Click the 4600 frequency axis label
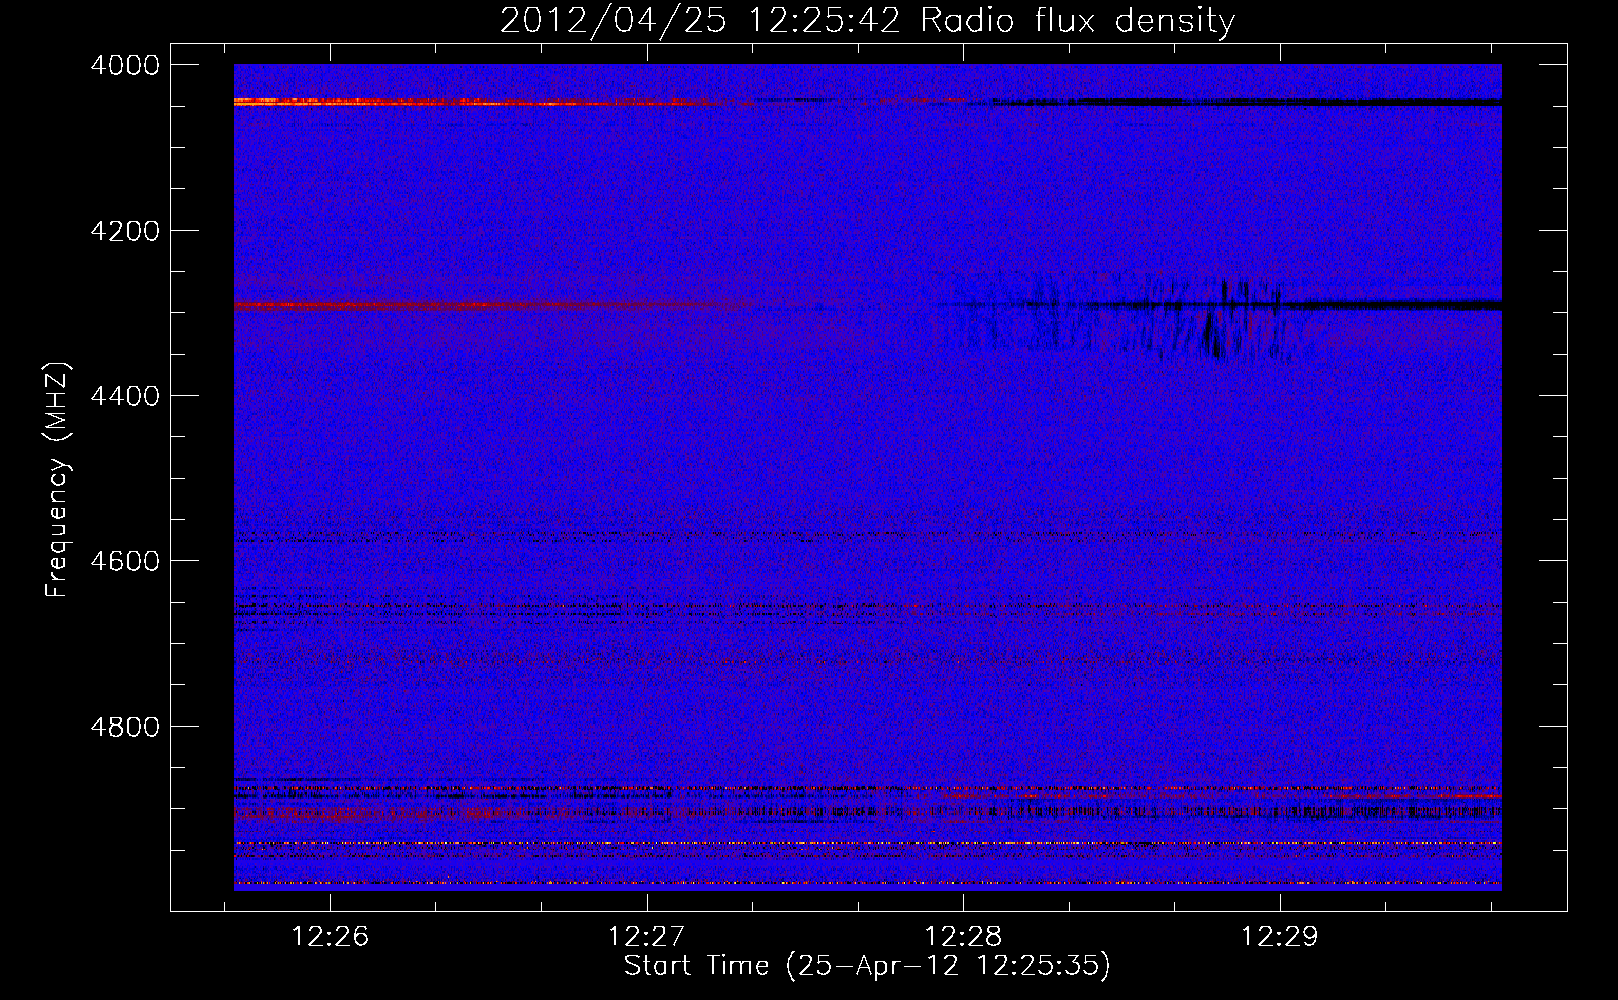Viewport: 1618px width, 1000px height. pos(125,561)
